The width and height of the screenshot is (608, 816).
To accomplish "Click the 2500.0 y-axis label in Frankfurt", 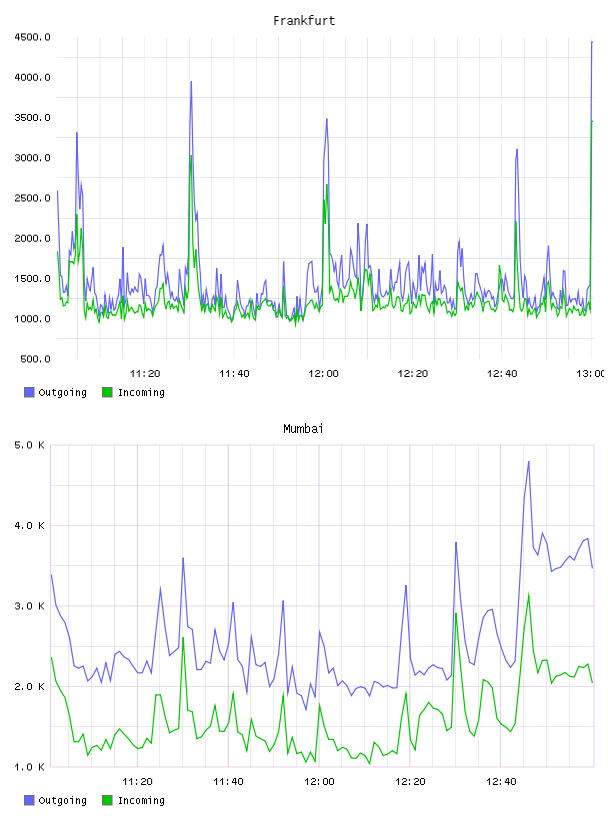I will pos(32,198).
